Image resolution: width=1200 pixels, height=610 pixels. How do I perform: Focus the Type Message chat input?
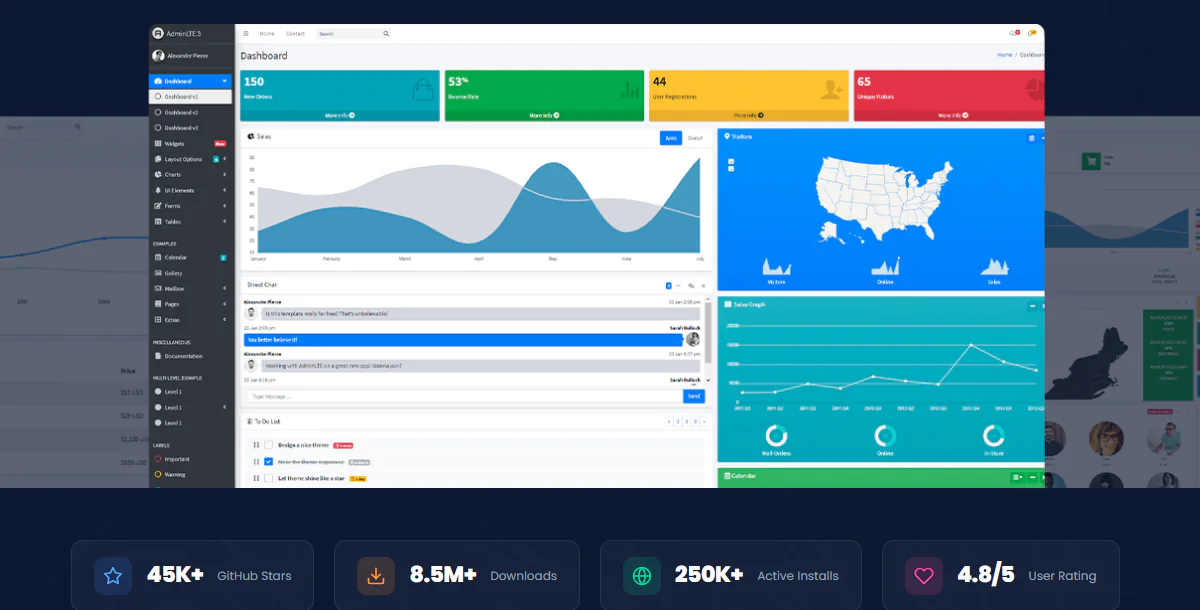tap(464, 396)
